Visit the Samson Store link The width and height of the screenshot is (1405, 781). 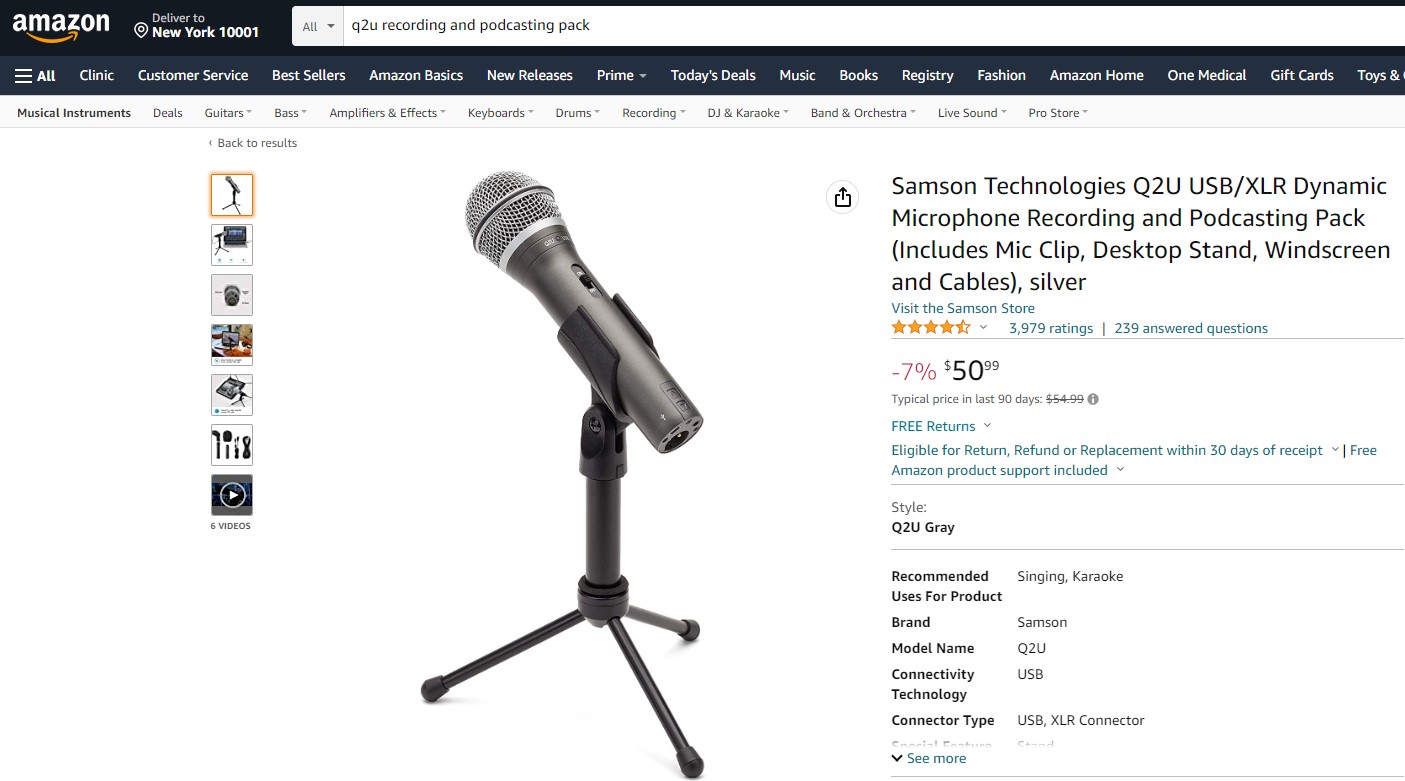(x=963, y=308)
